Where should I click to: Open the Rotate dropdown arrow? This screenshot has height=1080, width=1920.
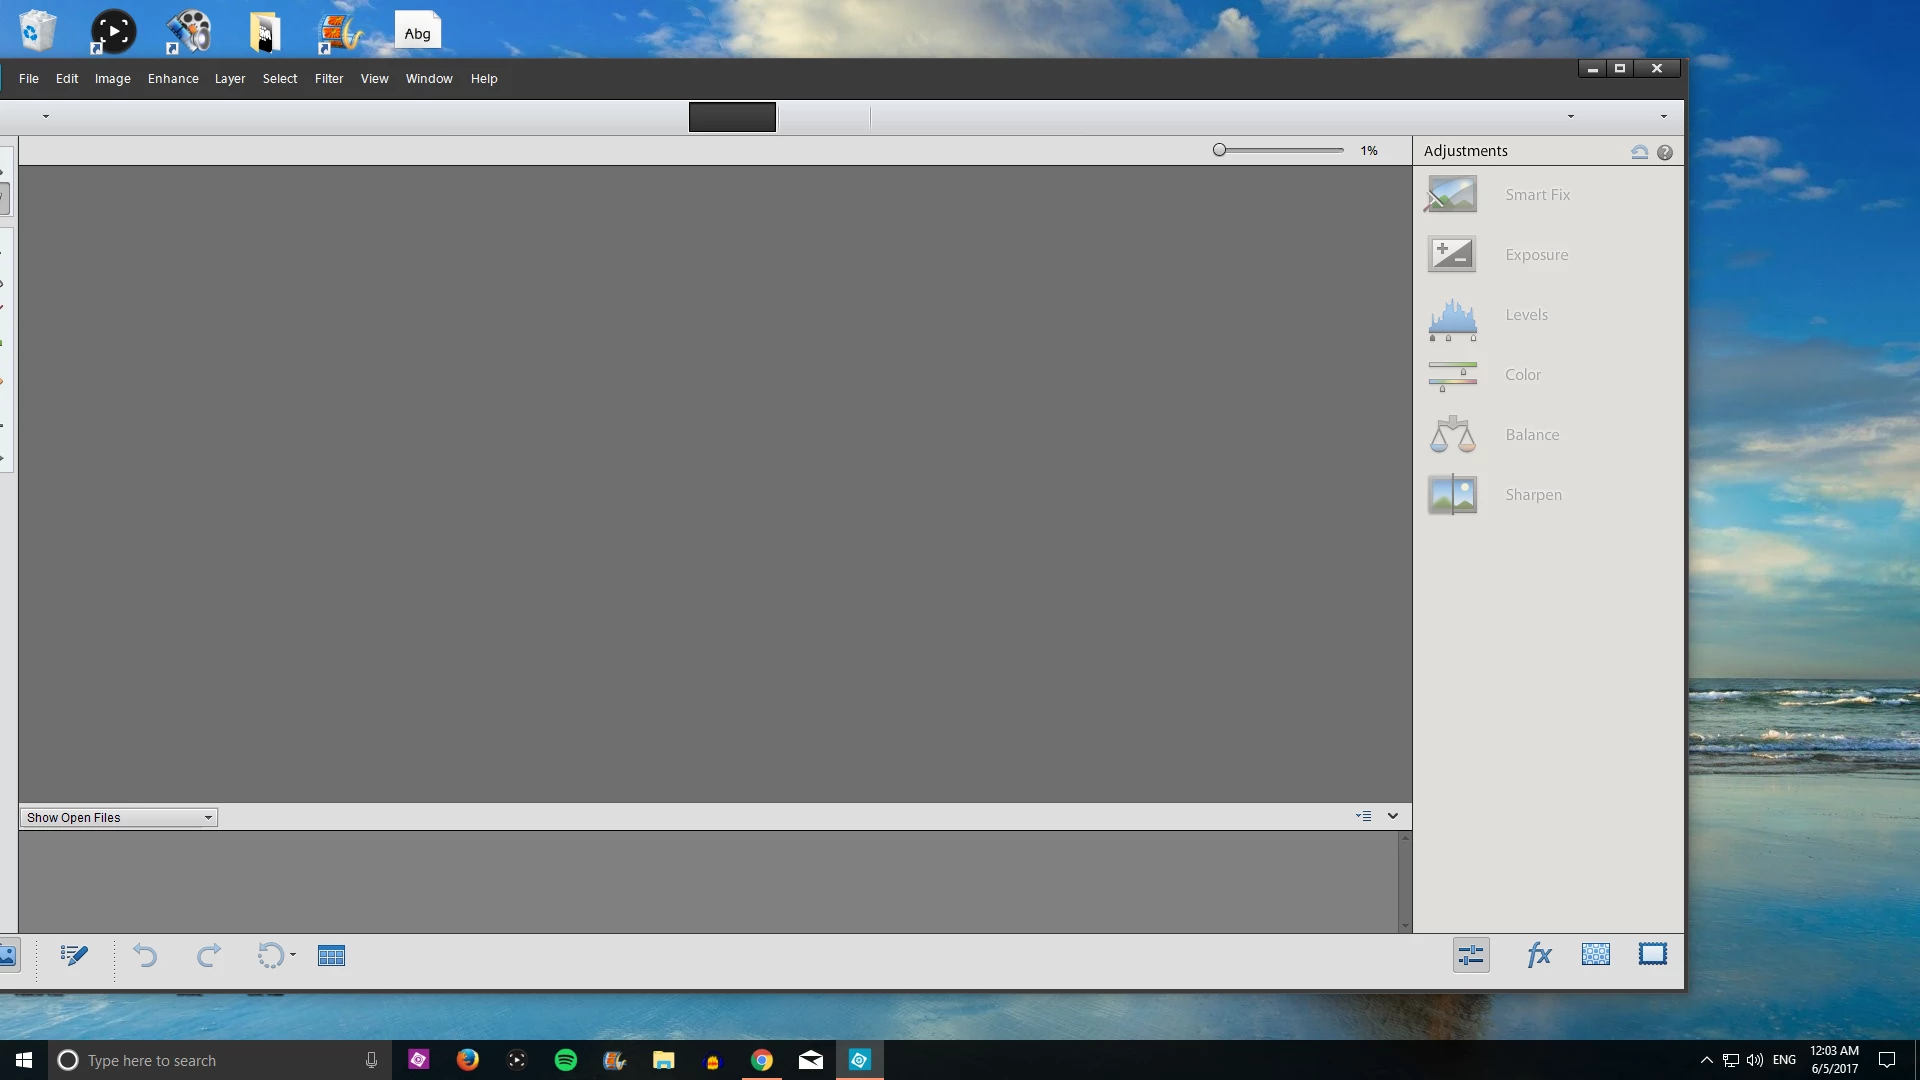[293, 955]
